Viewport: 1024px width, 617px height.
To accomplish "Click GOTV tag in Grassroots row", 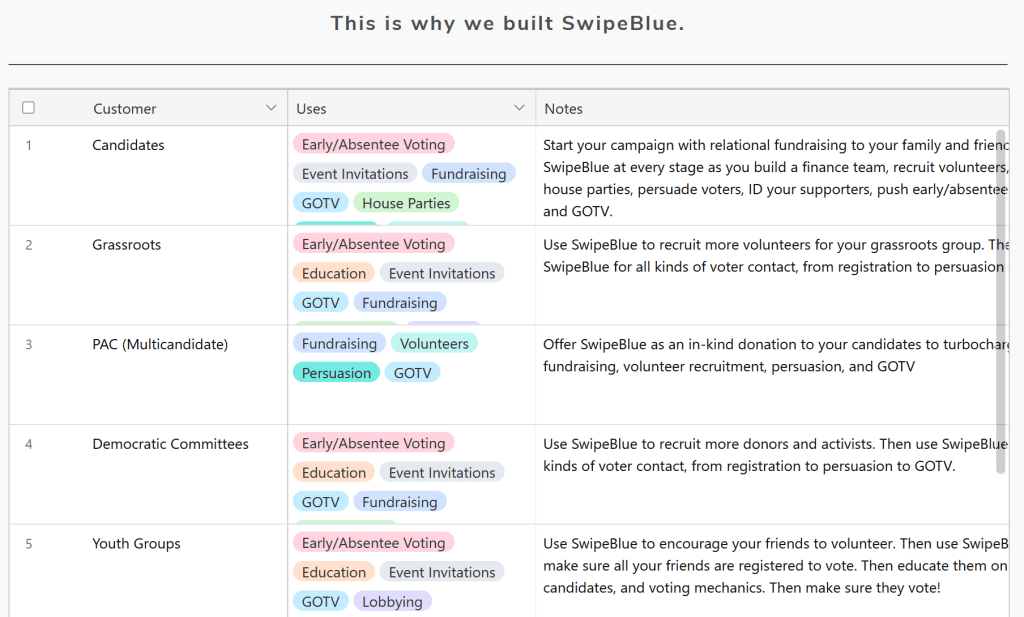I will pyautogui.click(x=321, y=303).
